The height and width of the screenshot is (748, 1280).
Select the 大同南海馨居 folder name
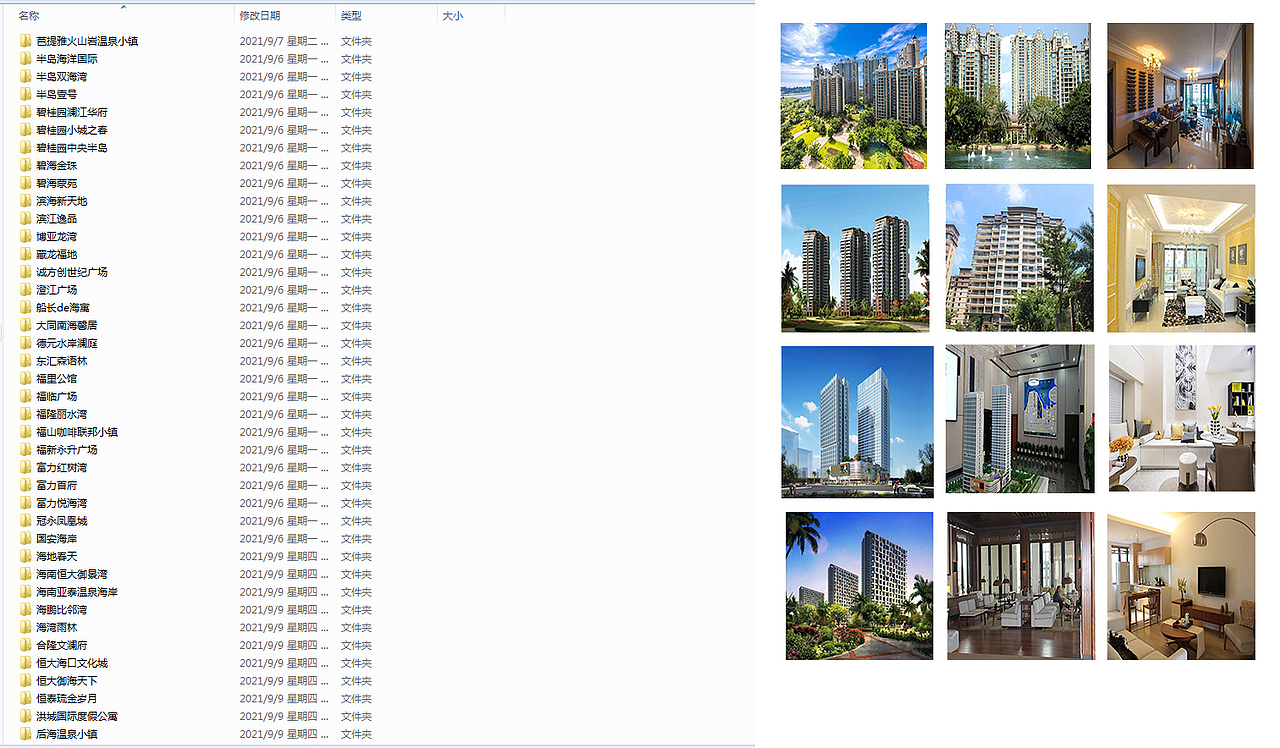tap(67, 325)
